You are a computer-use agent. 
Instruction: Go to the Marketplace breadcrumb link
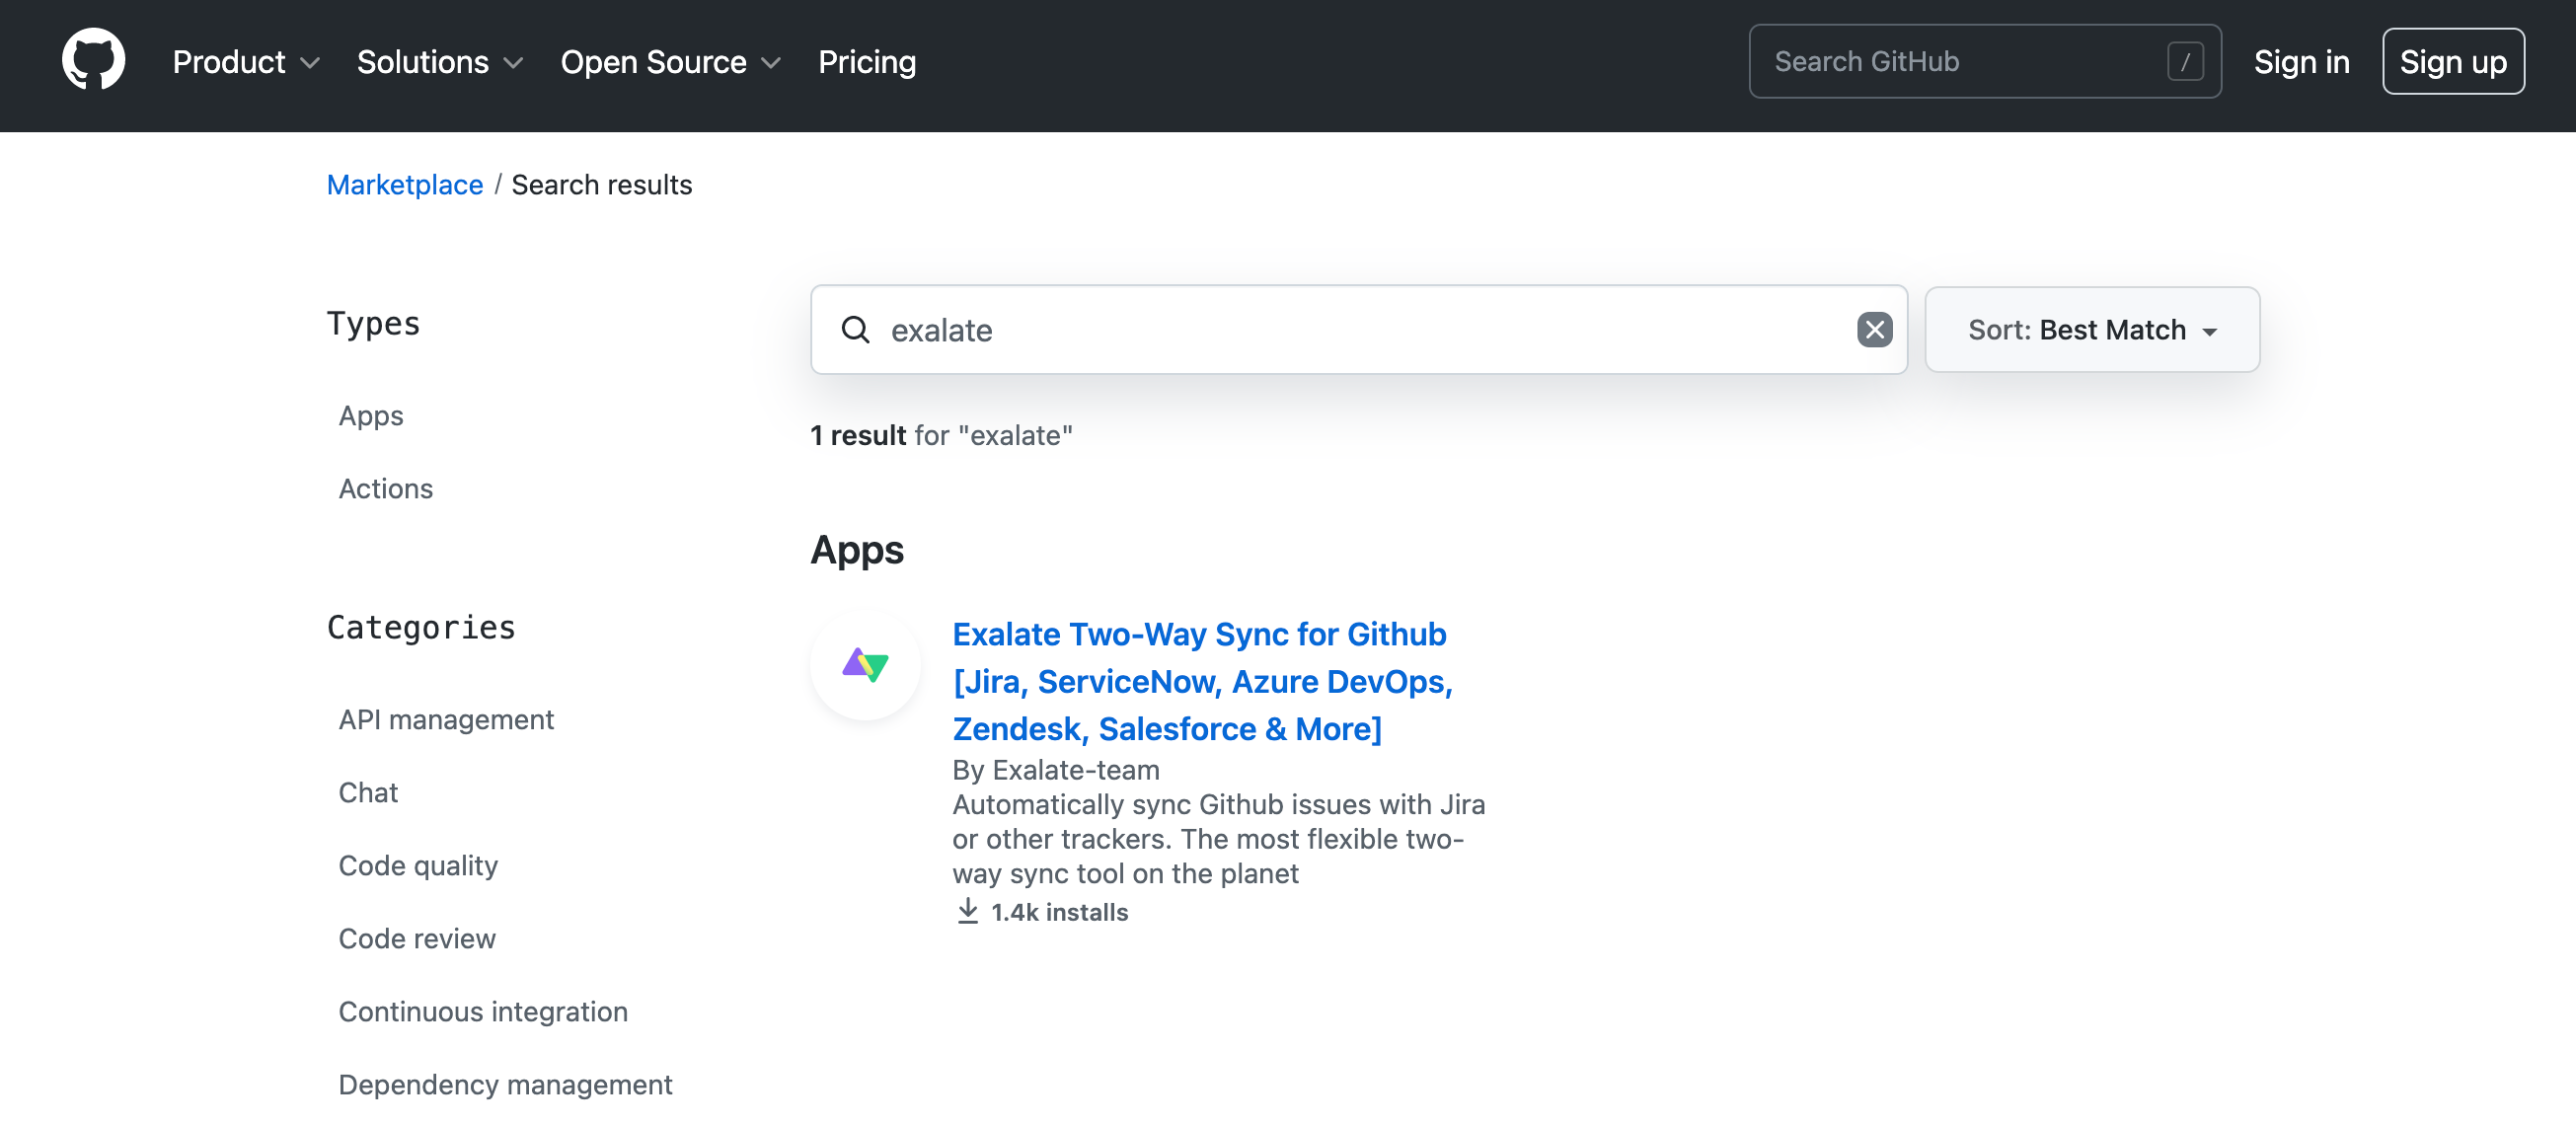click(404, 185)
